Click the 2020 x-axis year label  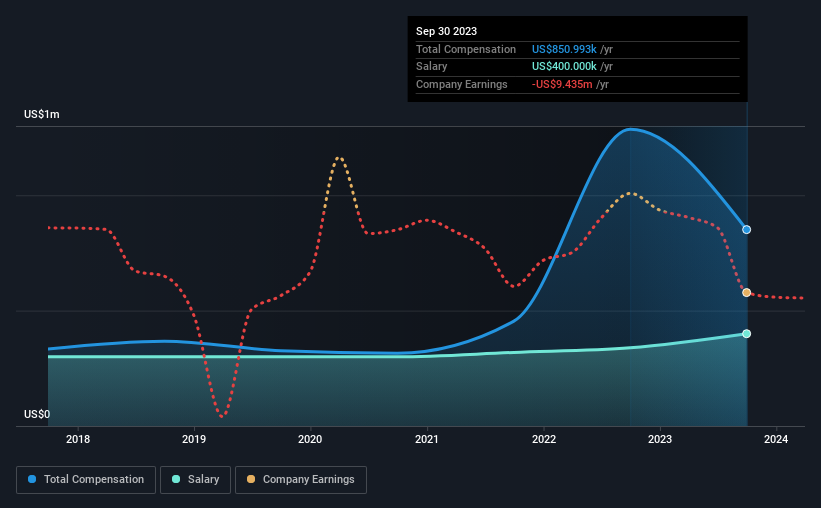point(310,439)
